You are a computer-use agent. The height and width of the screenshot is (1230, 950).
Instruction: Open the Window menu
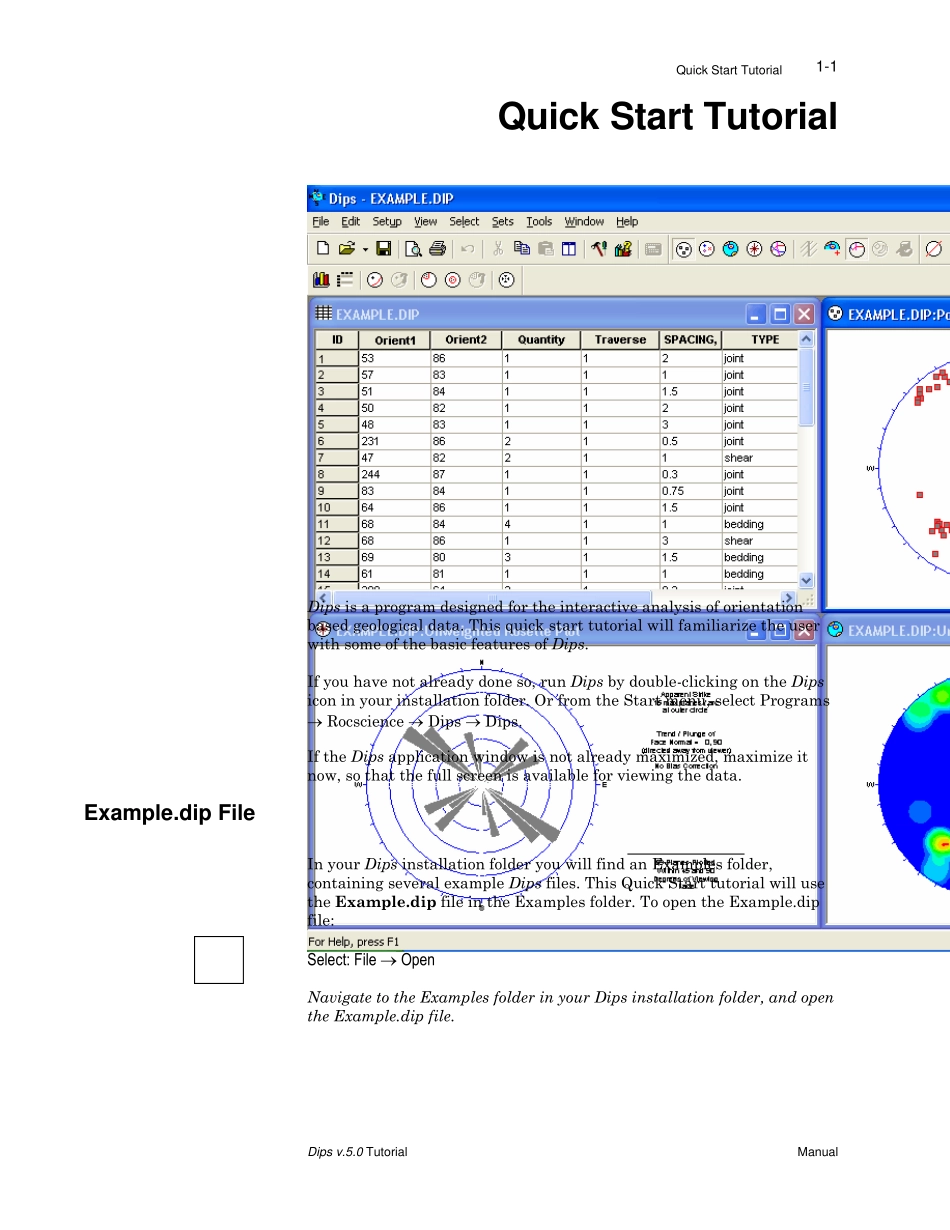tap(584, 222)
